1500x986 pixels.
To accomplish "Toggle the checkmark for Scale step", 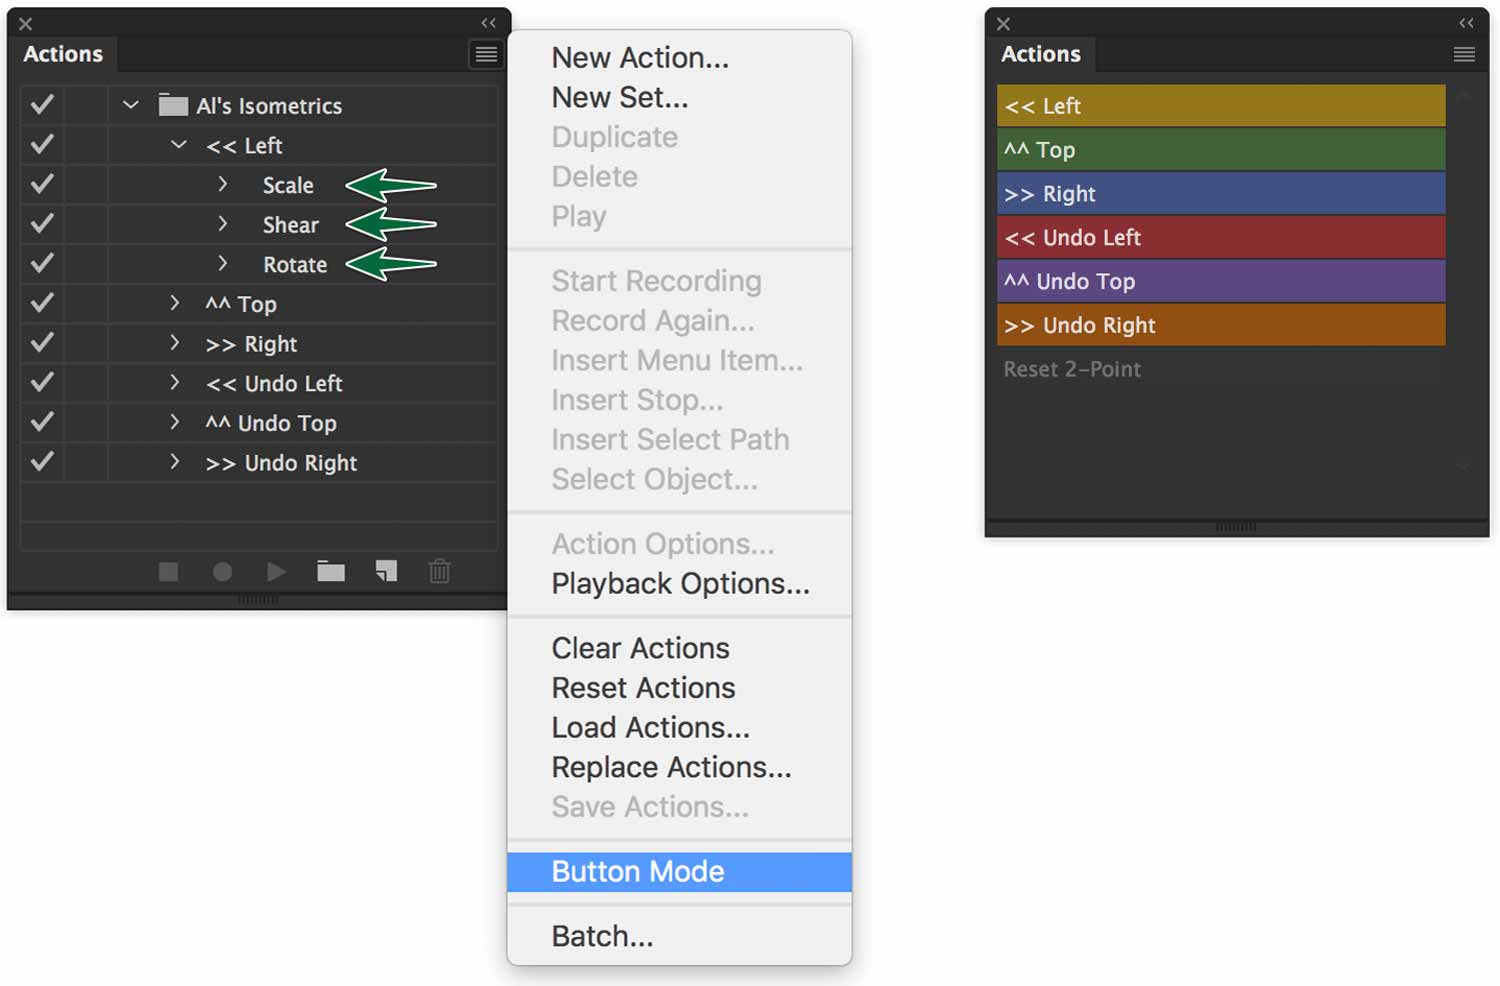I will (42, 184).
